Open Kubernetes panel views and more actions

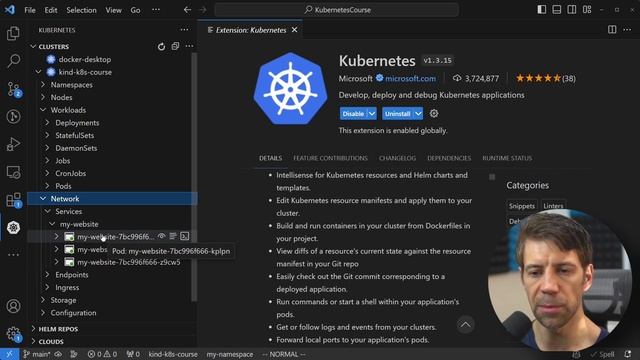tap(184, 29)
